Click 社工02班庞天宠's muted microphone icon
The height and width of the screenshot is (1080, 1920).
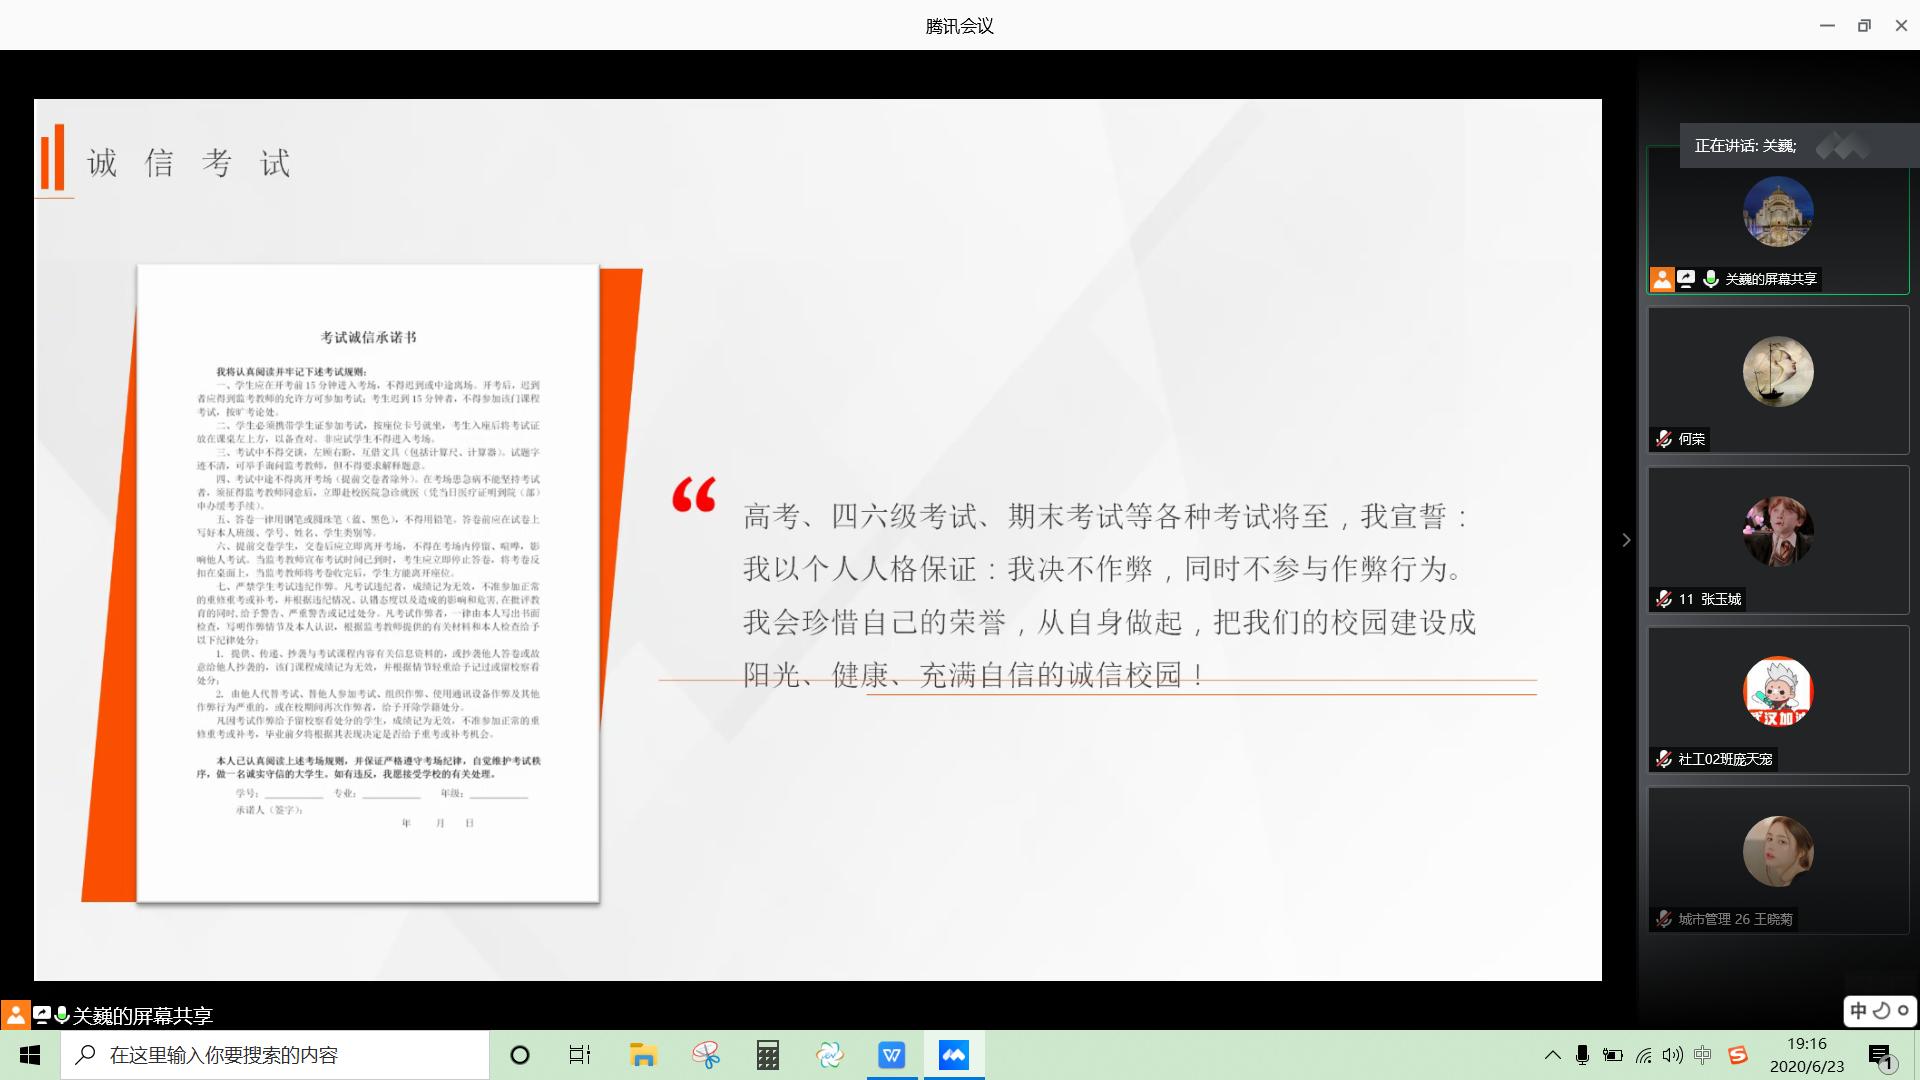(1664, 759)
